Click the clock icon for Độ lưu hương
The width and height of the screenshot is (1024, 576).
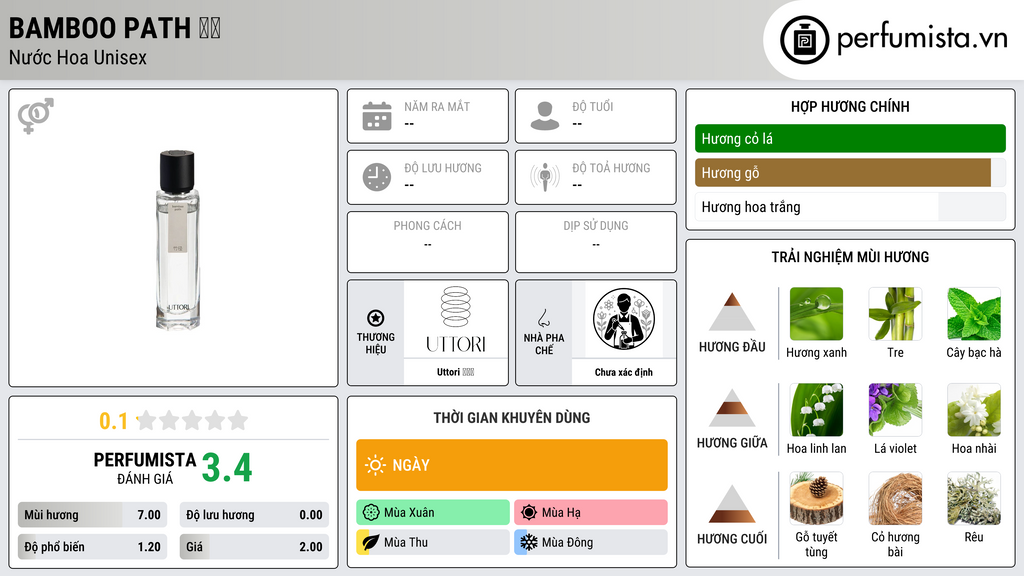[377, 177]
